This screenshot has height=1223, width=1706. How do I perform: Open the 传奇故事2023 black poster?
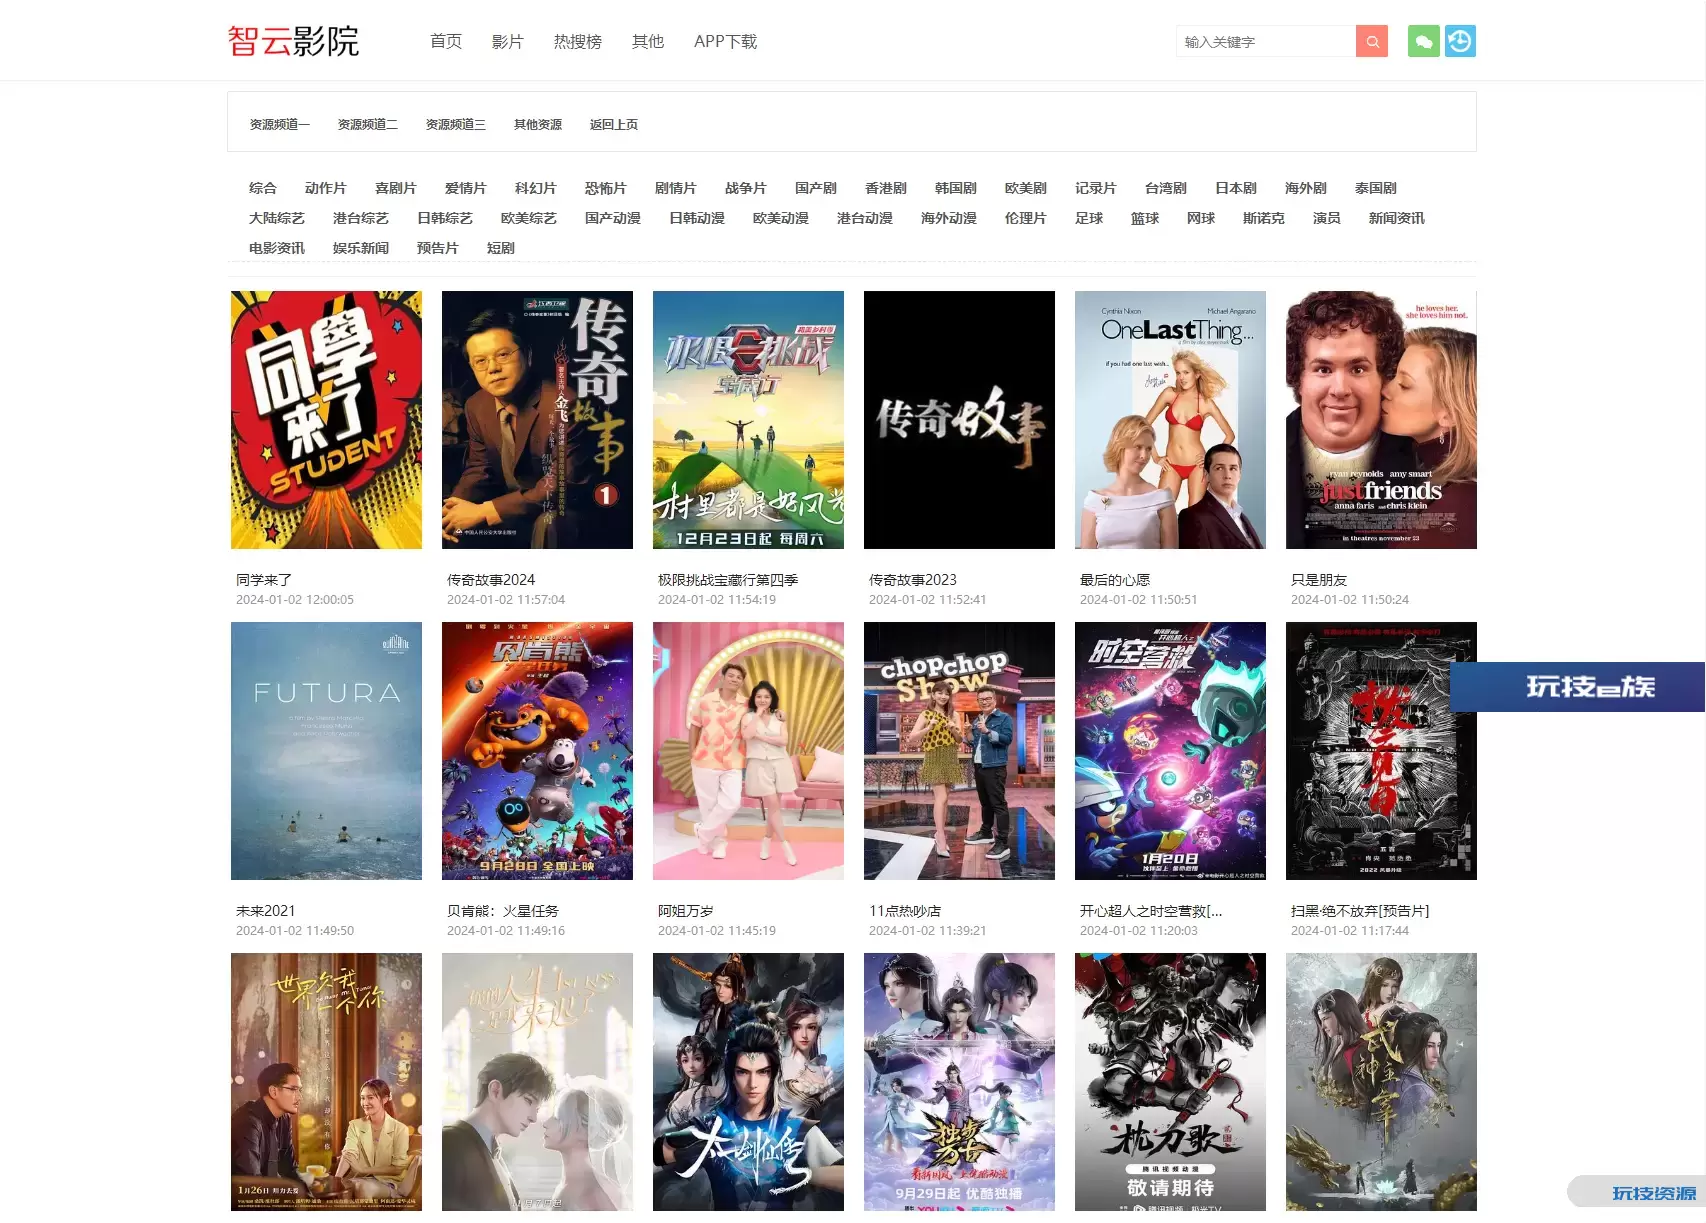coord(959,420)
